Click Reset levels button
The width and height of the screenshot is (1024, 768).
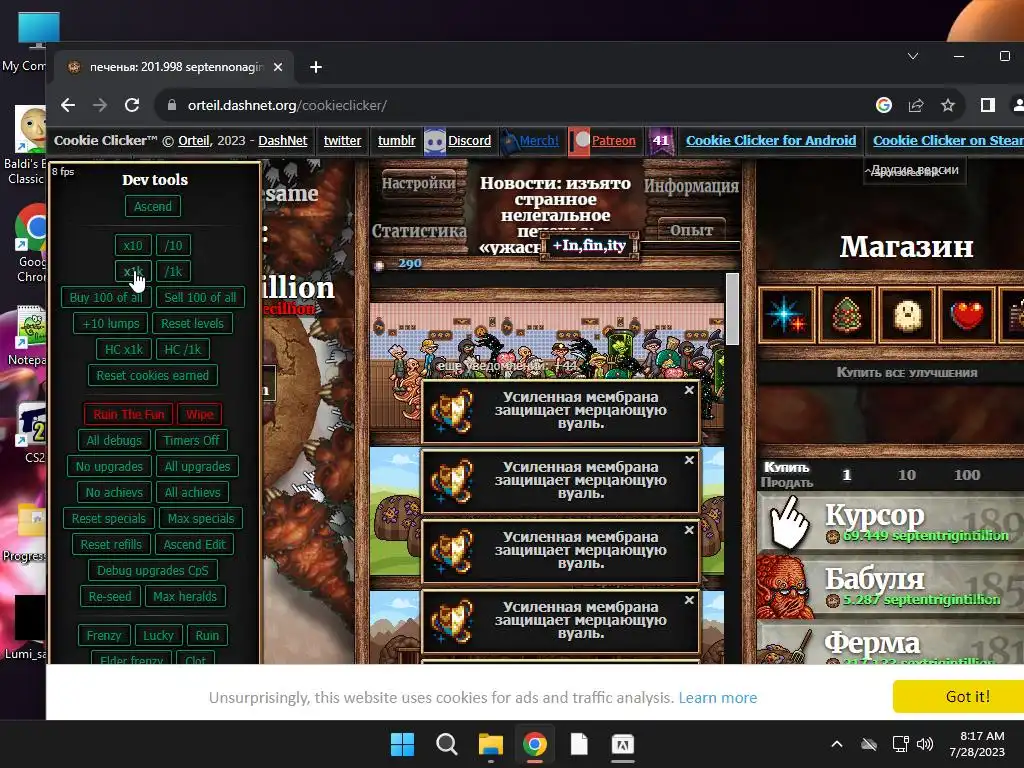192,323
